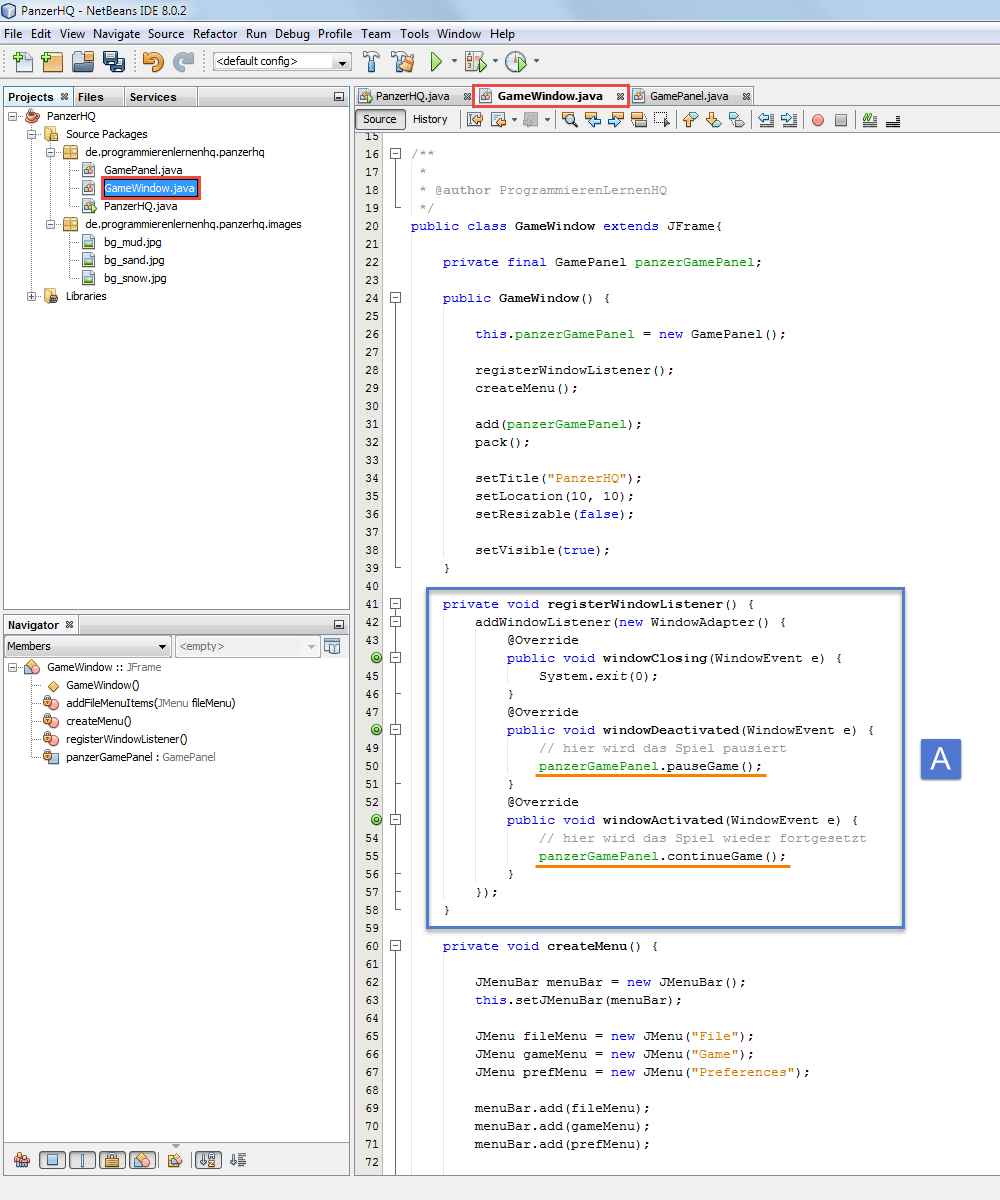Toggle Show Fields filter in Navigator

52,1160
